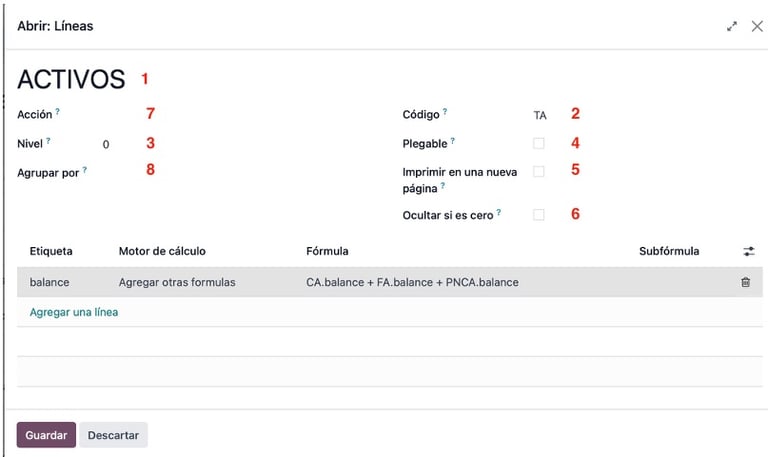The image size is (768, 457).
Task: Expand dialog to full screen
Action: [732, 26]
